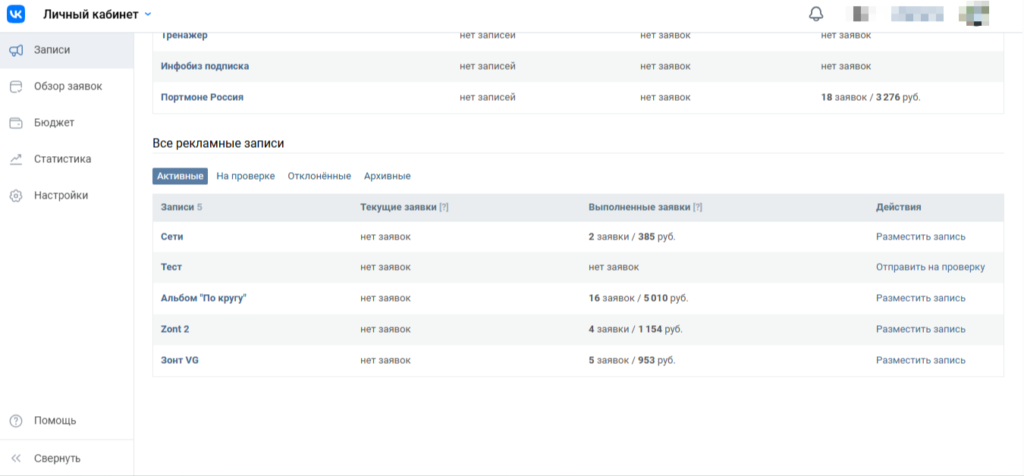Viewport: 1024px width, 476px height.
Task: Click the Статистика chart icon
Action: tap(16, 159)
